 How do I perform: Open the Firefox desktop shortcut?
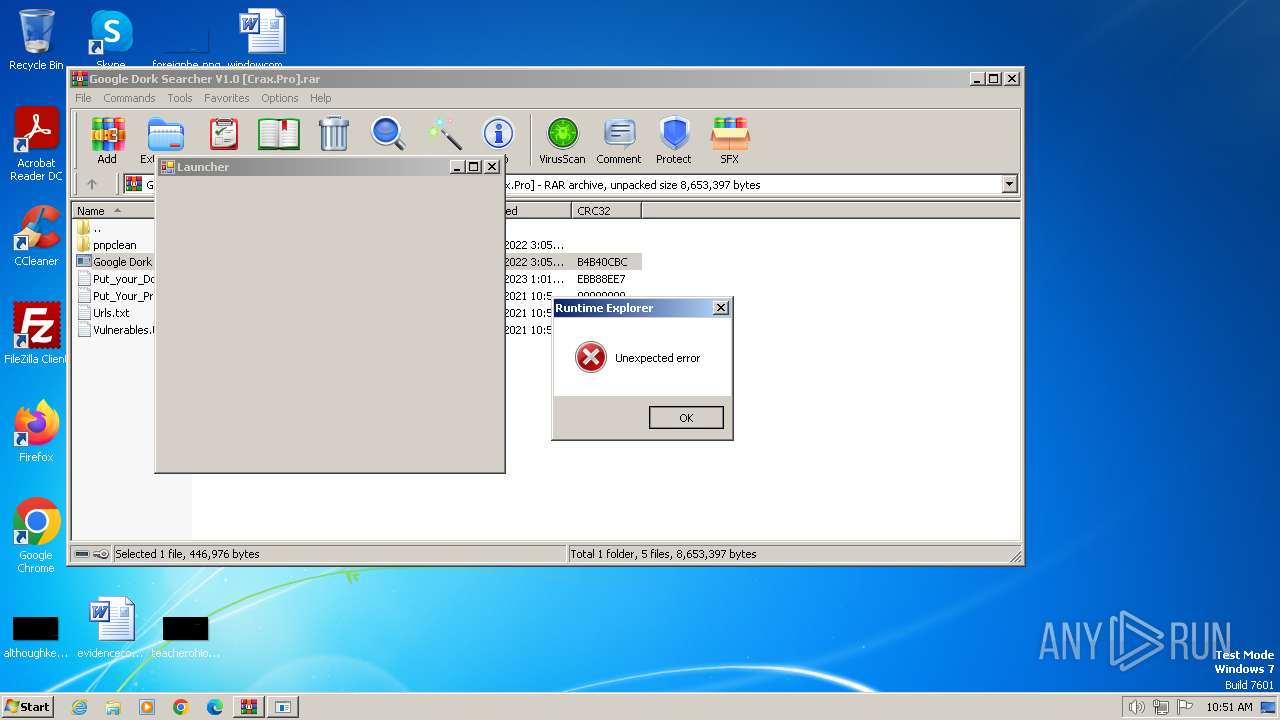click(x=36, y=432)
